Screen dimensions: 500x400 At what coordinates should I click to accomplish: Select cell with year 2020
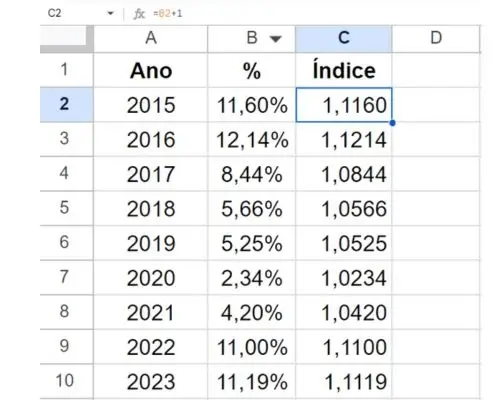151,278
